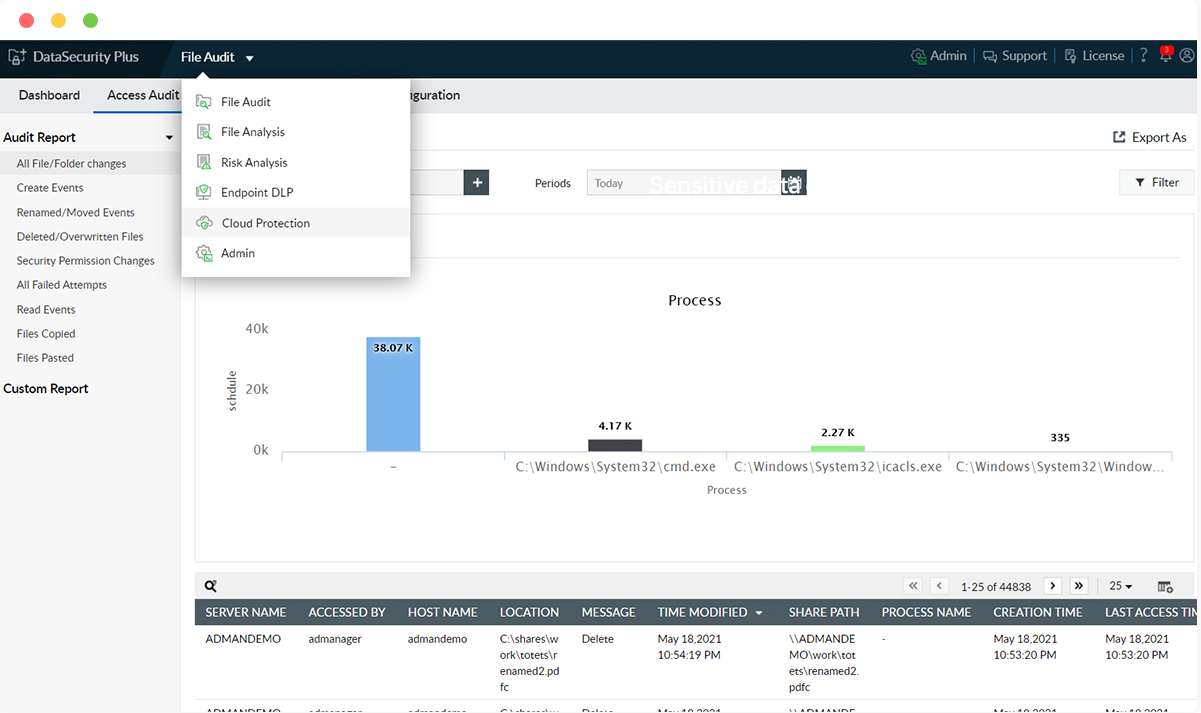Go to previous page of results
This screenshot has width=1201, height=713.
click(x=940, y=586)
